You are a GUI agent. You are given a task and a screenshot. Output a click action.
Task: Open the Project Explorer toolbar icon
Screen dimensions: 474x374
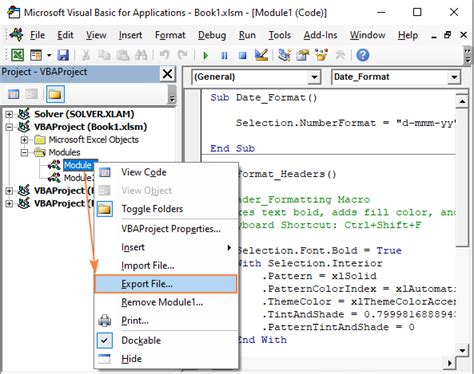284,55
